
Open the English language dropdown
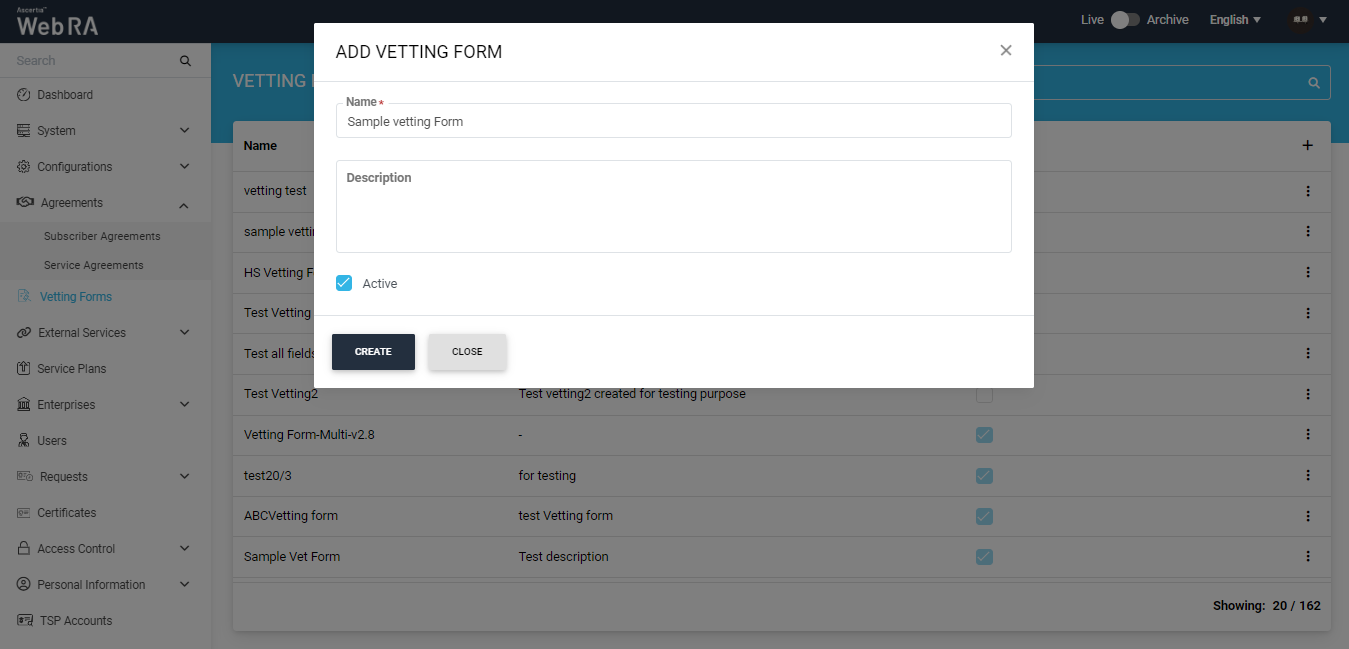pos(1235,20)
